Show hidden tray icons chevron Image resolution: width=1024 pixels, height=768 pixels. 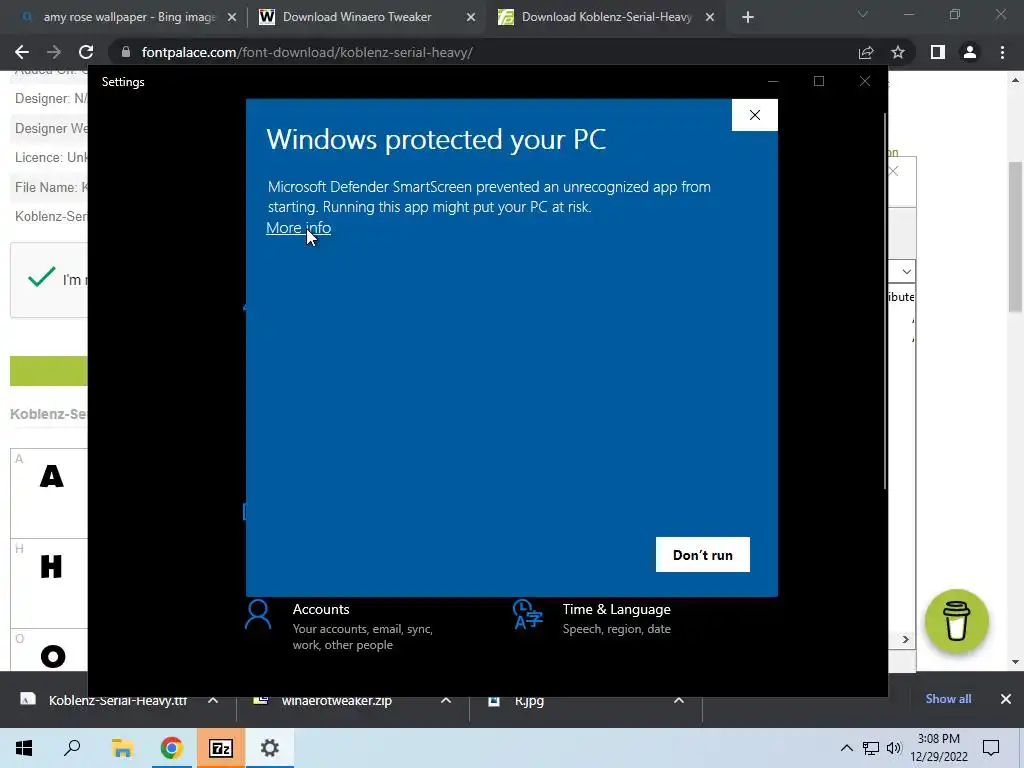point(846,748)
